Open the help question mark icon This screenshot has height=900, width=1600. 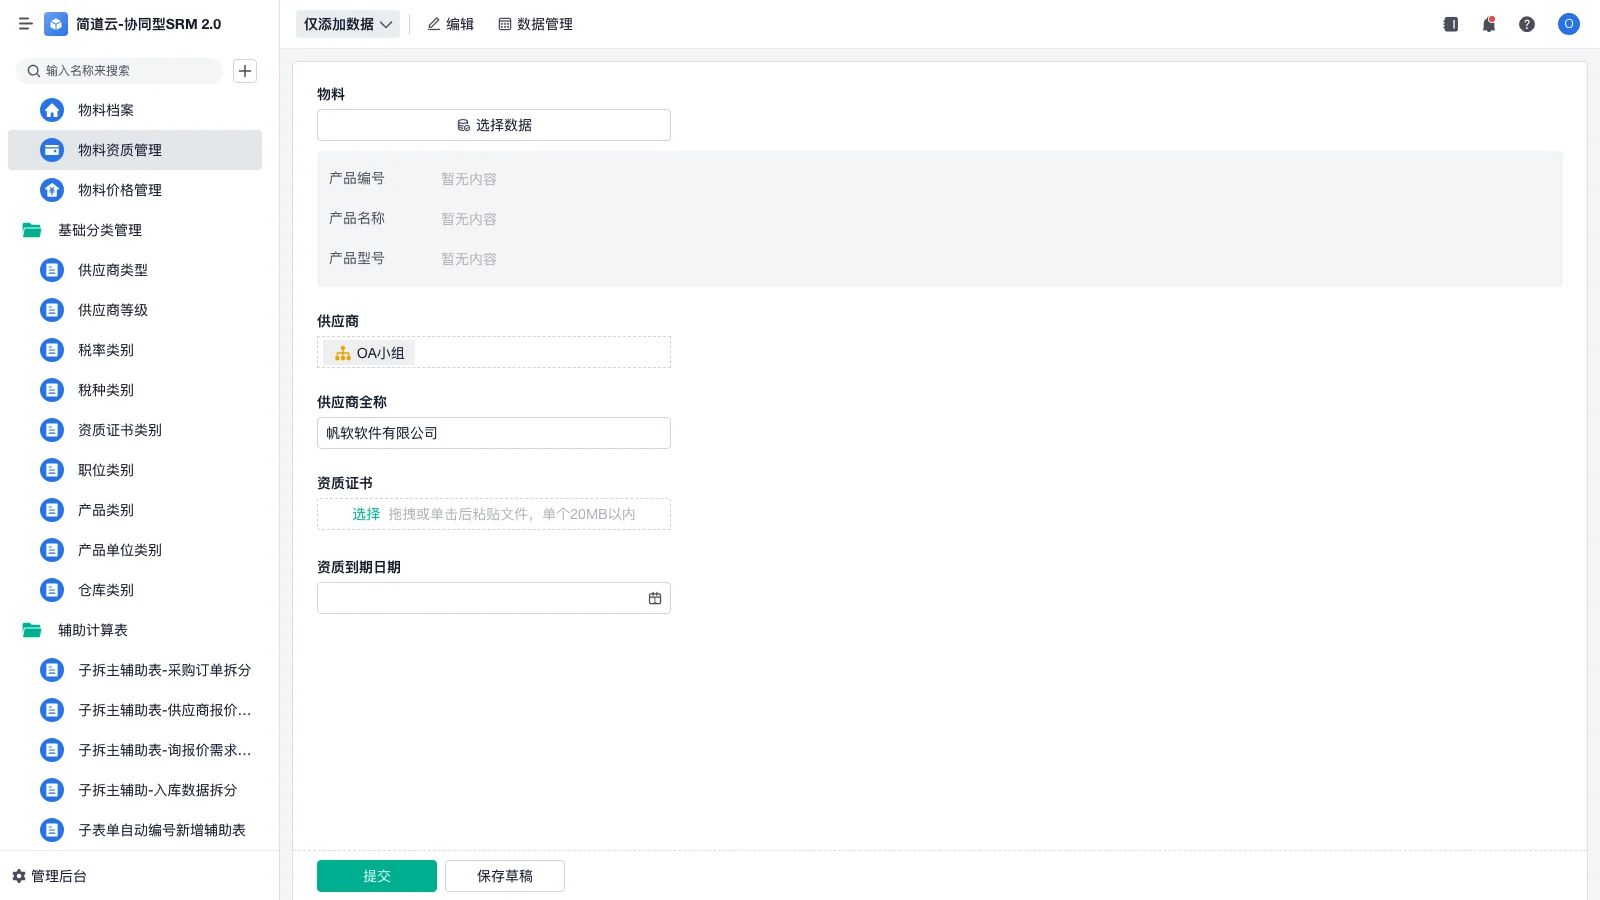[x=1527, y=24]
